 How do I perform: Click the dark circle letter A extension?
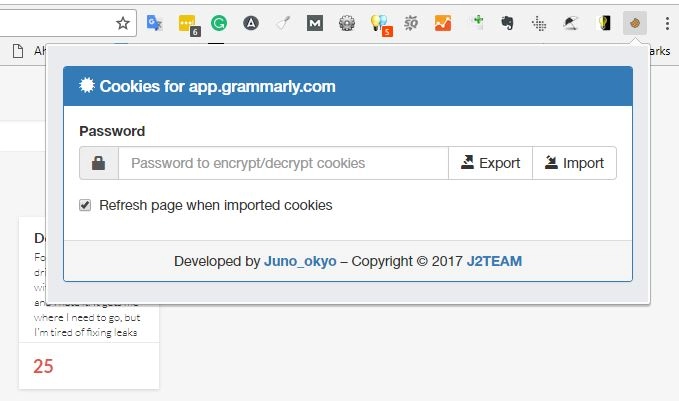pos(251,23)
